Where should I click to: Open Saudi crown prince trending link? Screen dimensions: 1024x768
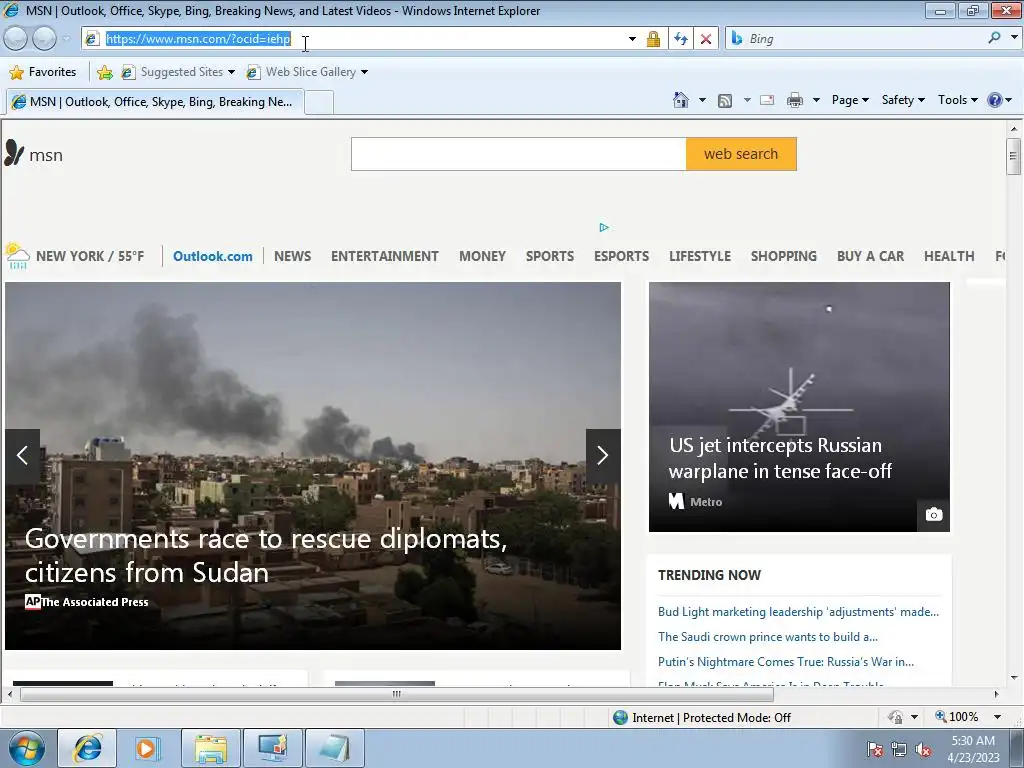pyautogui.click(x=767, y=637)
